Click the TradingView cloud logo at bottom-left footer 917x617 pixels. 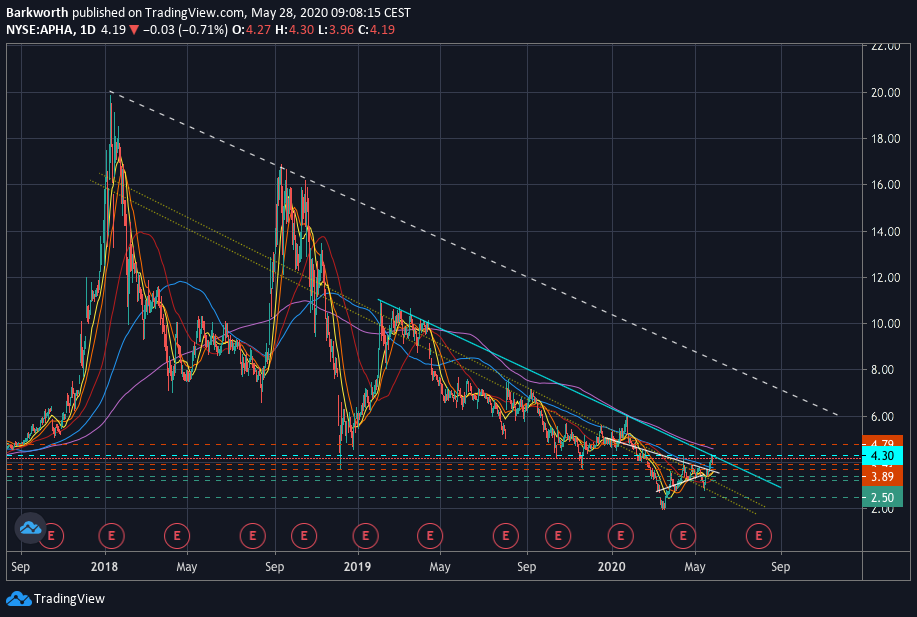(x=18, y=599)
